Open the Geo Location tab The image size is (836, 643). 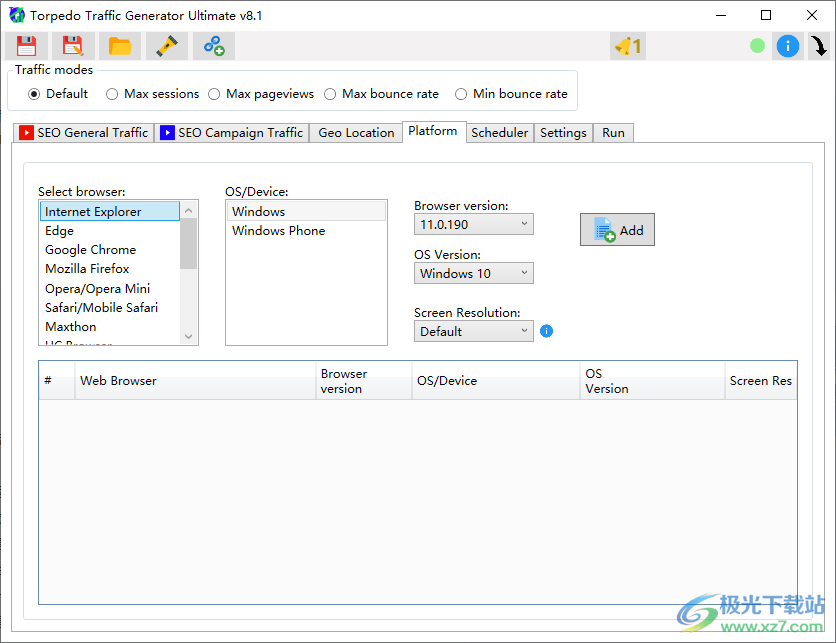click(x=356, y=133)
